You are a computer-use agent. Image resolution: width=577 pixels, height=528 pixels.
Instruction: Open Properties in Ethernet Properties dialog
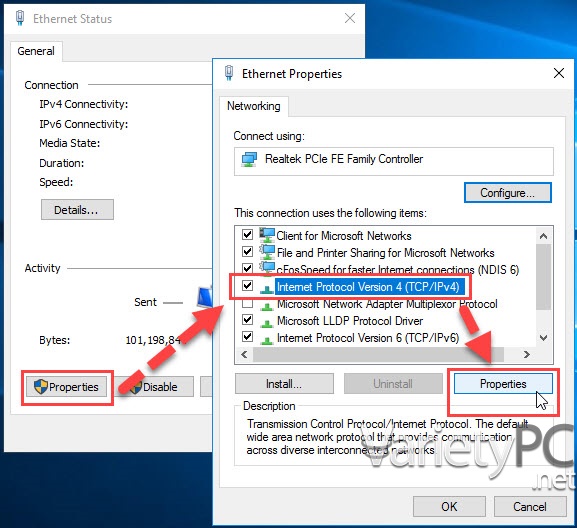click(x=503, y=384)
